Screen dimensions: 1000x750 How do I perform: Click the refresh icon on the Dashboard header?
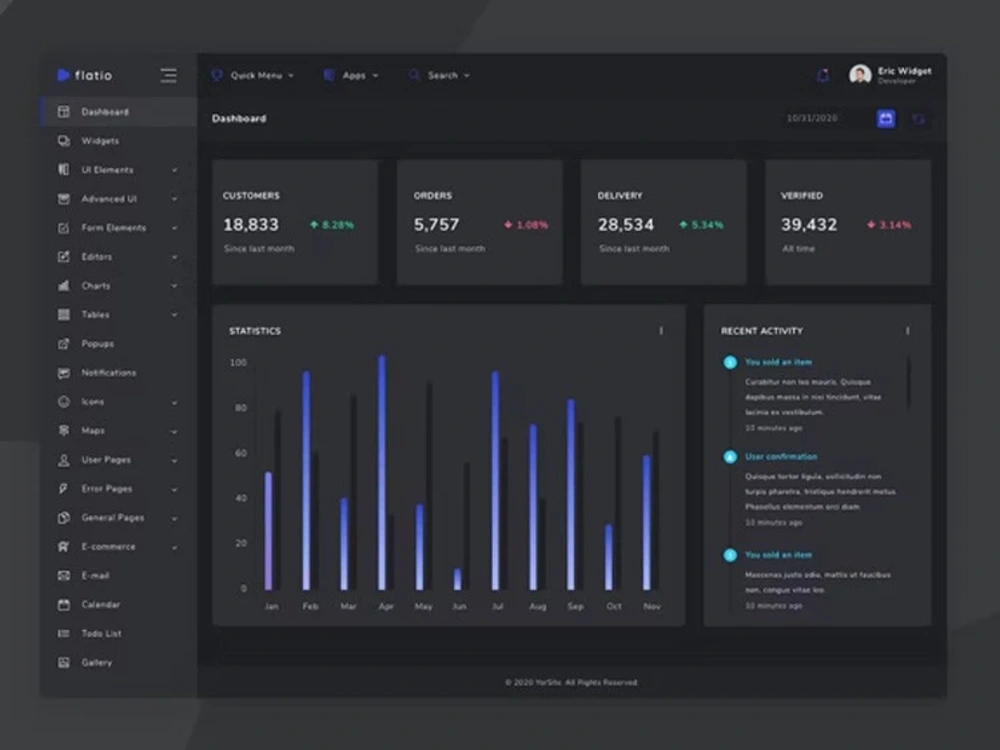coord(920,118)
